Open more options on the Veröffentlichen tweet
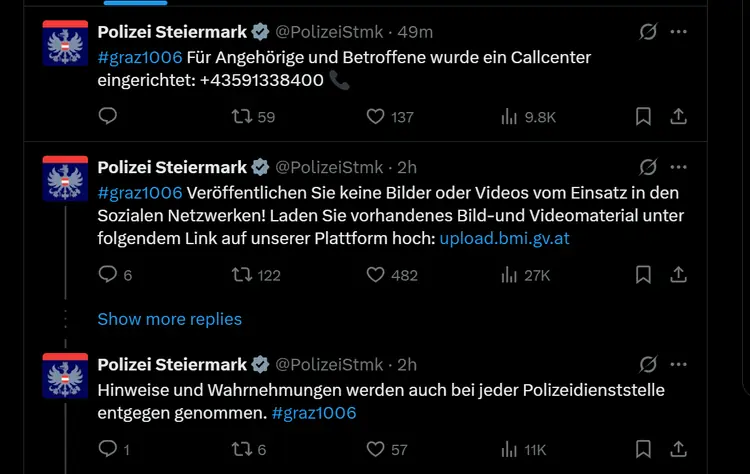 tap(678, 167)
